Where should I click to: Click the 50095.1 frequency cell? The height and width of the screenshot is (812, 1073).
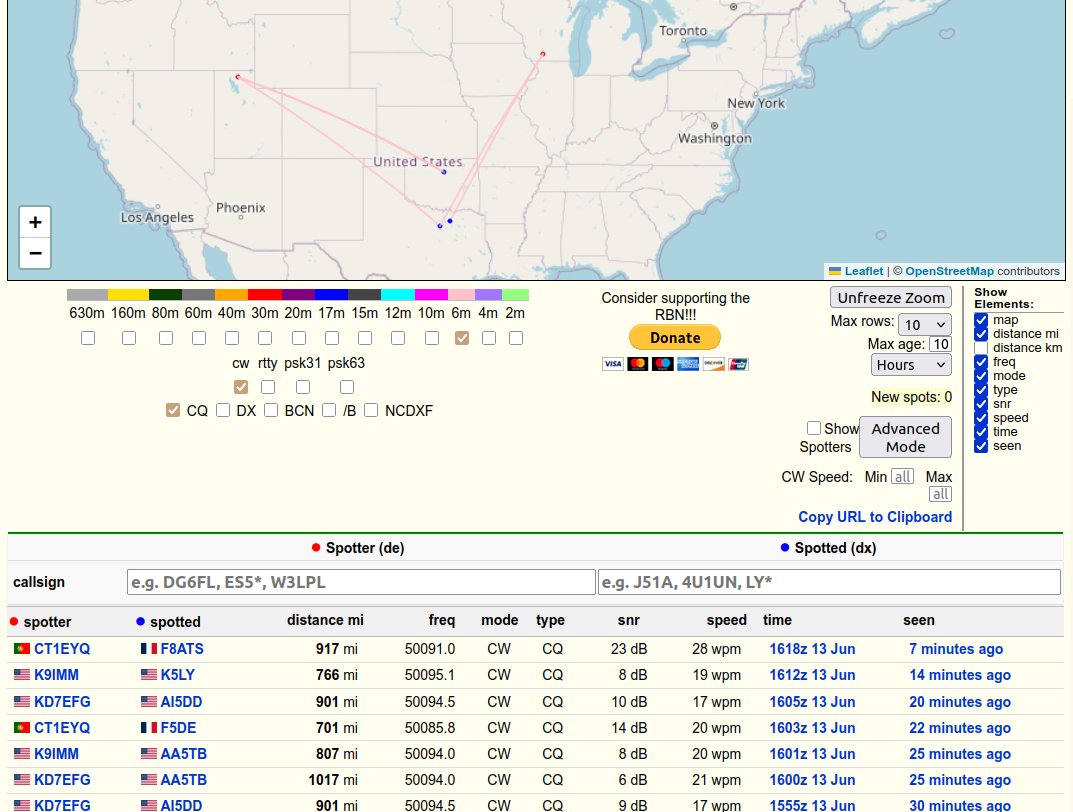coord(430,675)
